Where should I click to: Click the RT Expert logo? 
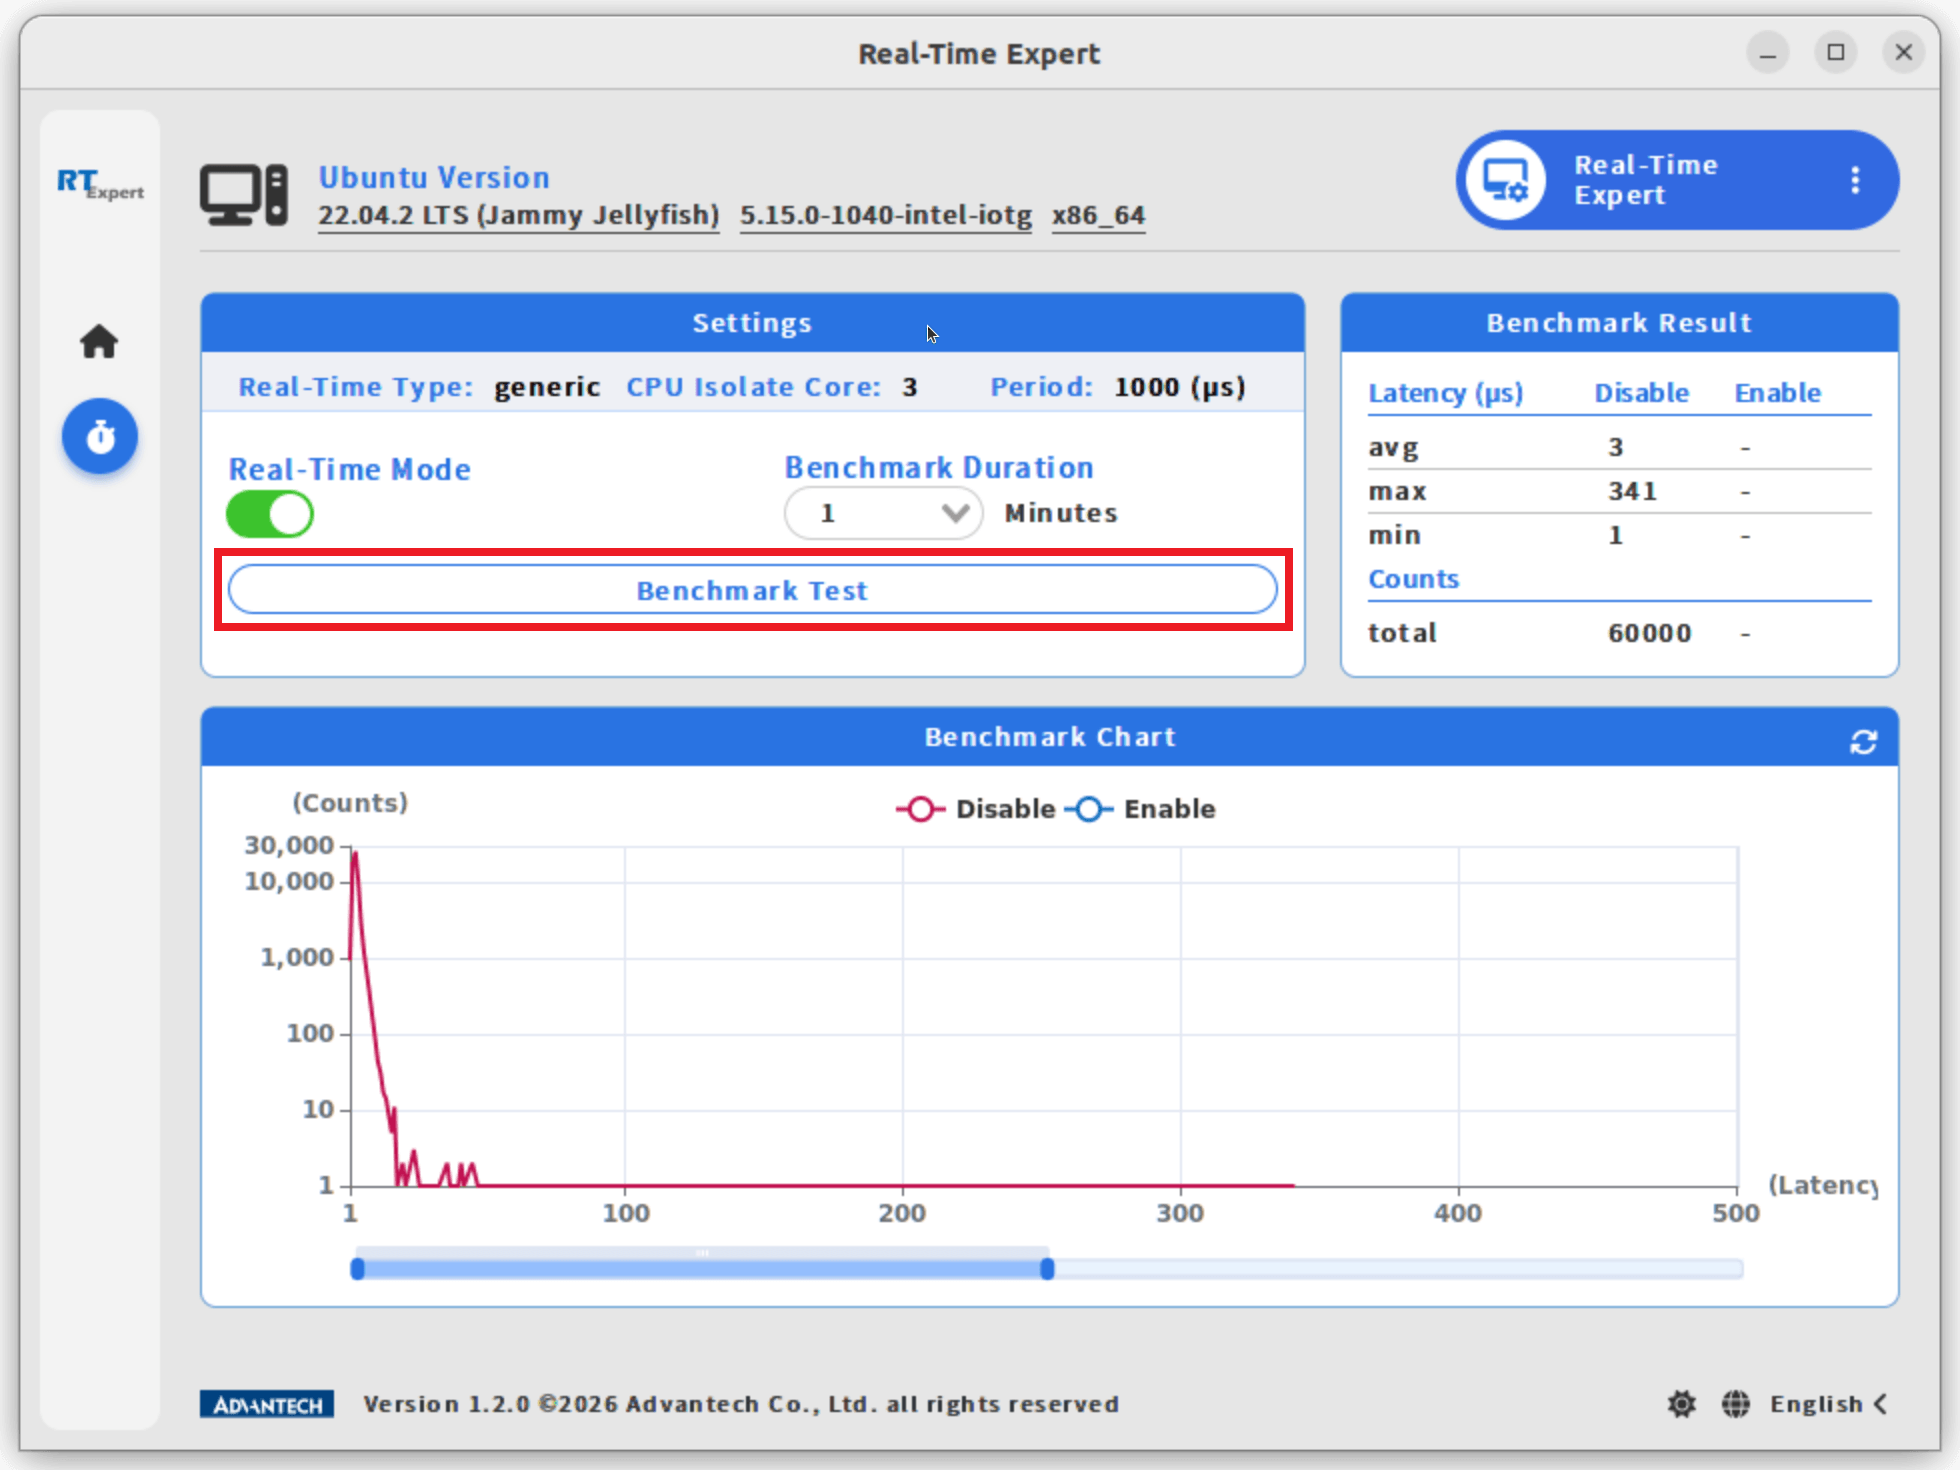click(x=100, y=184)
